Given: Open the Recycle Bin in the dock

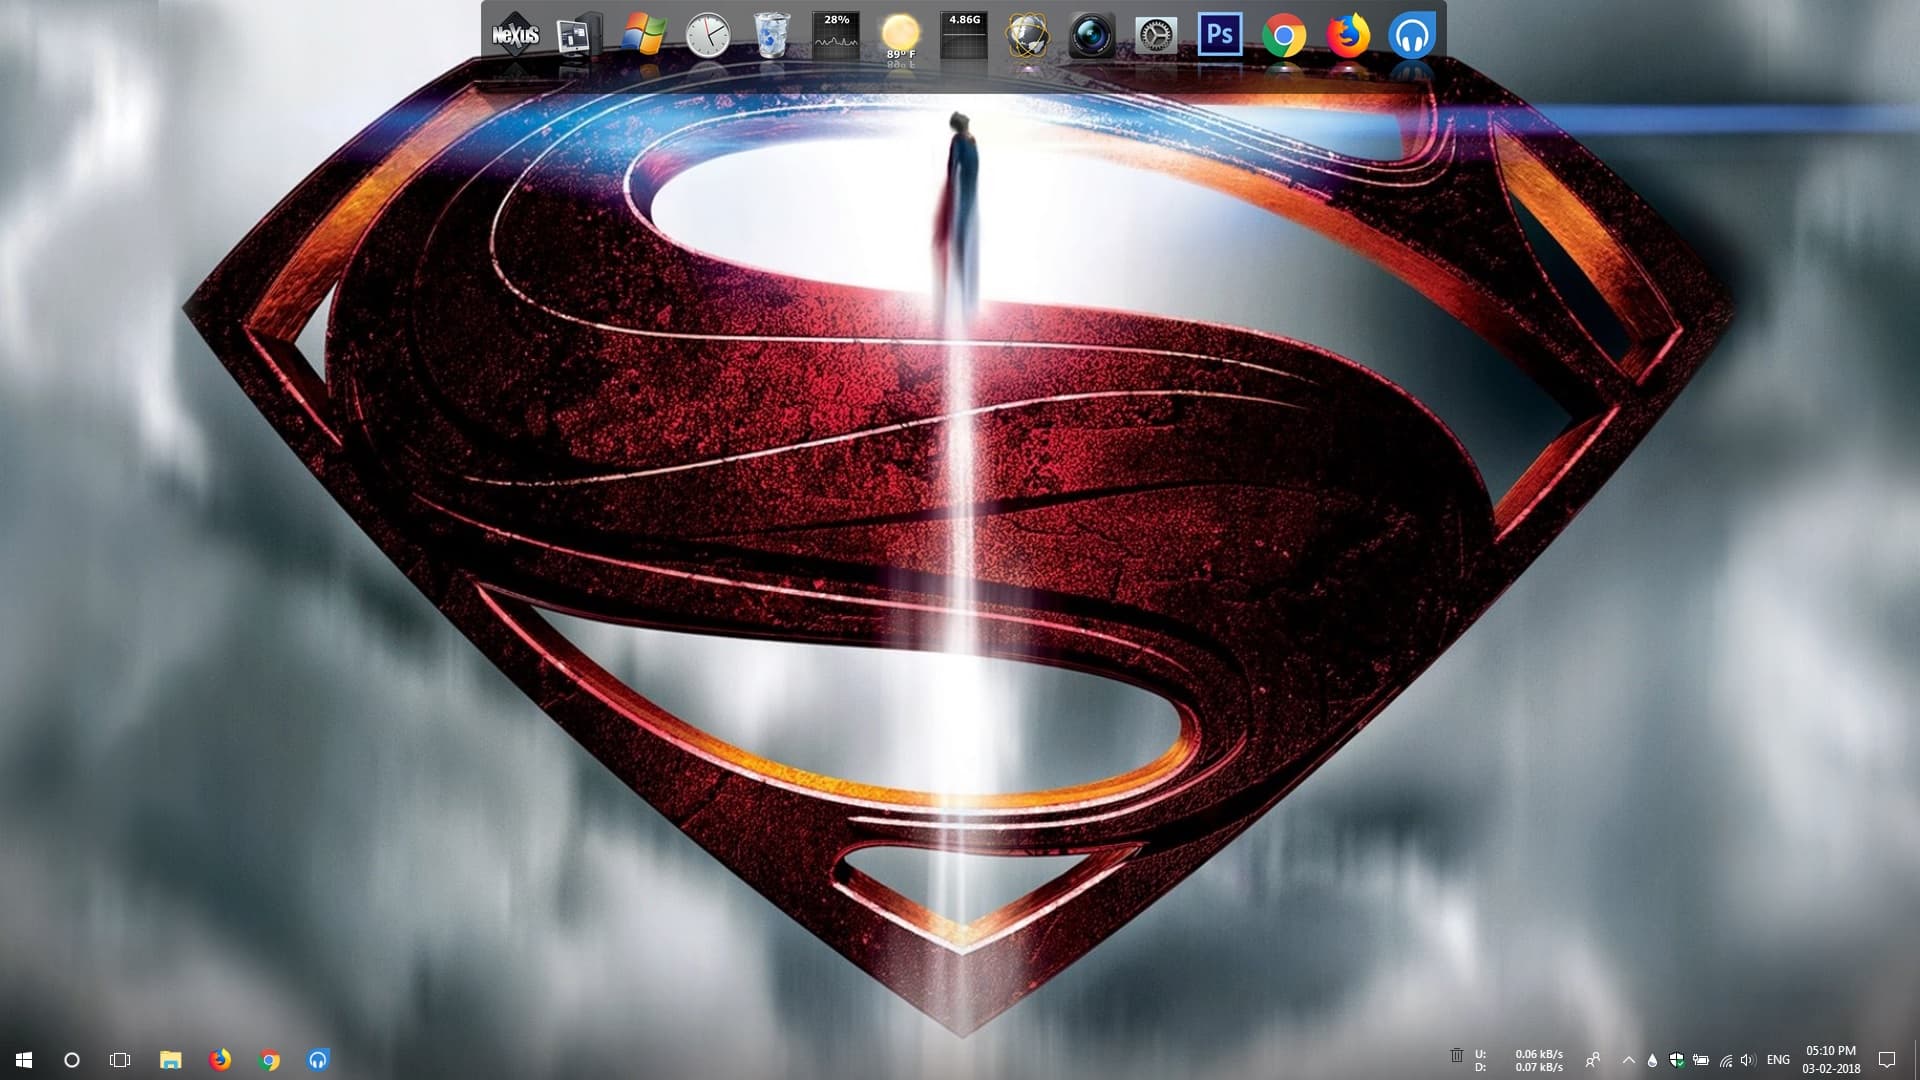Looking at the screenshot, I should (771, 36).
